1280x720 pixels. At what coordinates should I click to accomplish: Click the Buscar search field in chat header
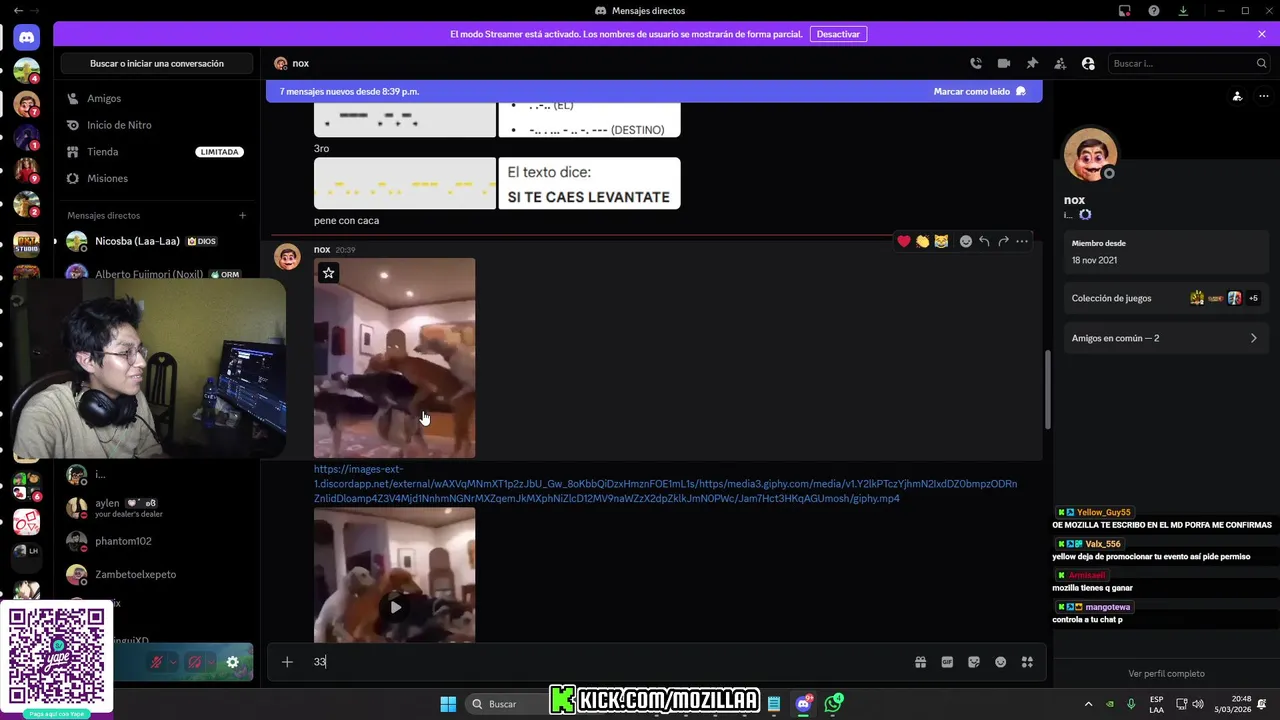pos(1188,63)
